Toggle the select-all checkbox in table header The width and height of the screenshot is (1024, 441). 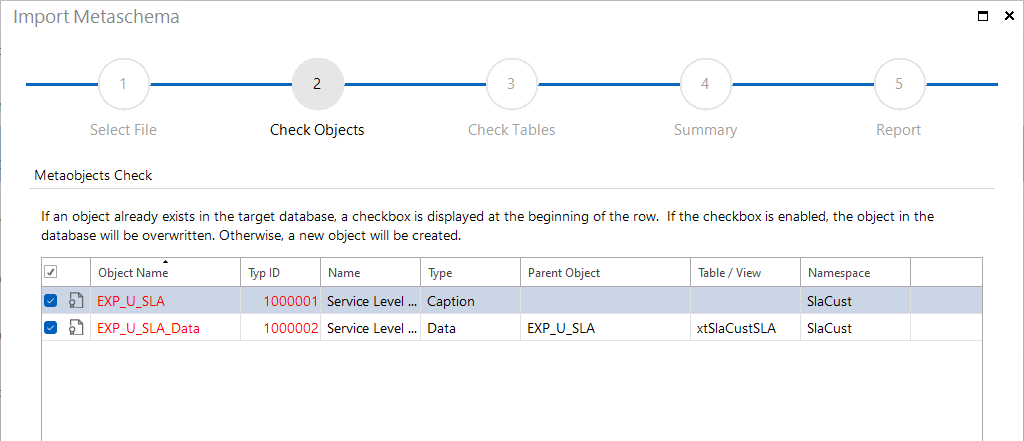pyautogui.click(x=50, y=272)
